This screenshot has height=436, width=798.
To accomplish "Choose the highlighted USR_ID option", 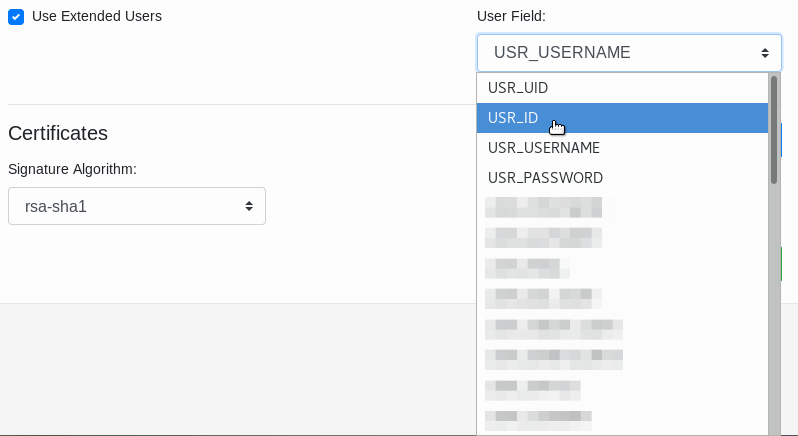I will pos(513,118).
